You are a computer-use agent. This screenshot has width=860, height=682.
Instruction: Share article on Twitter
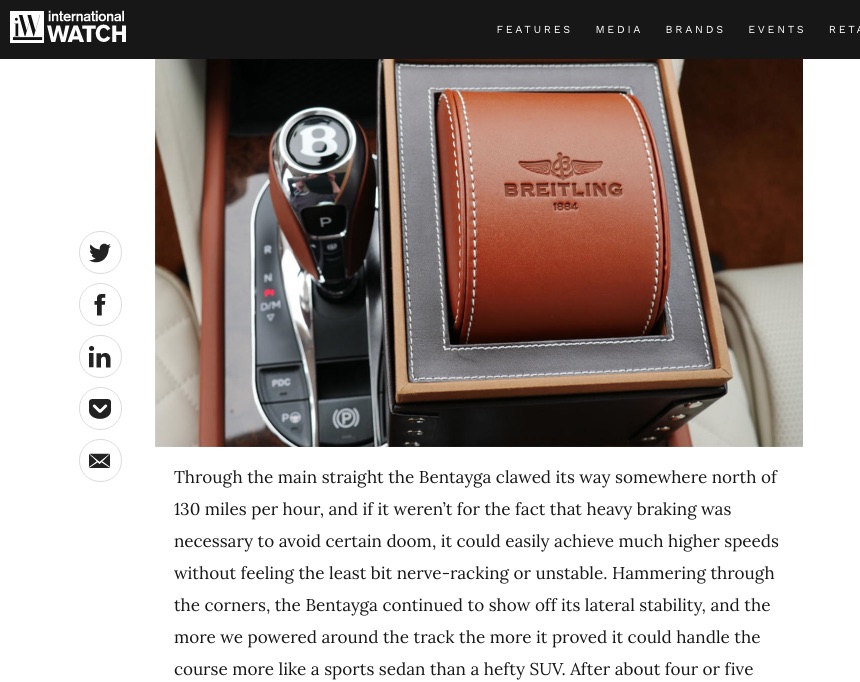100,252
